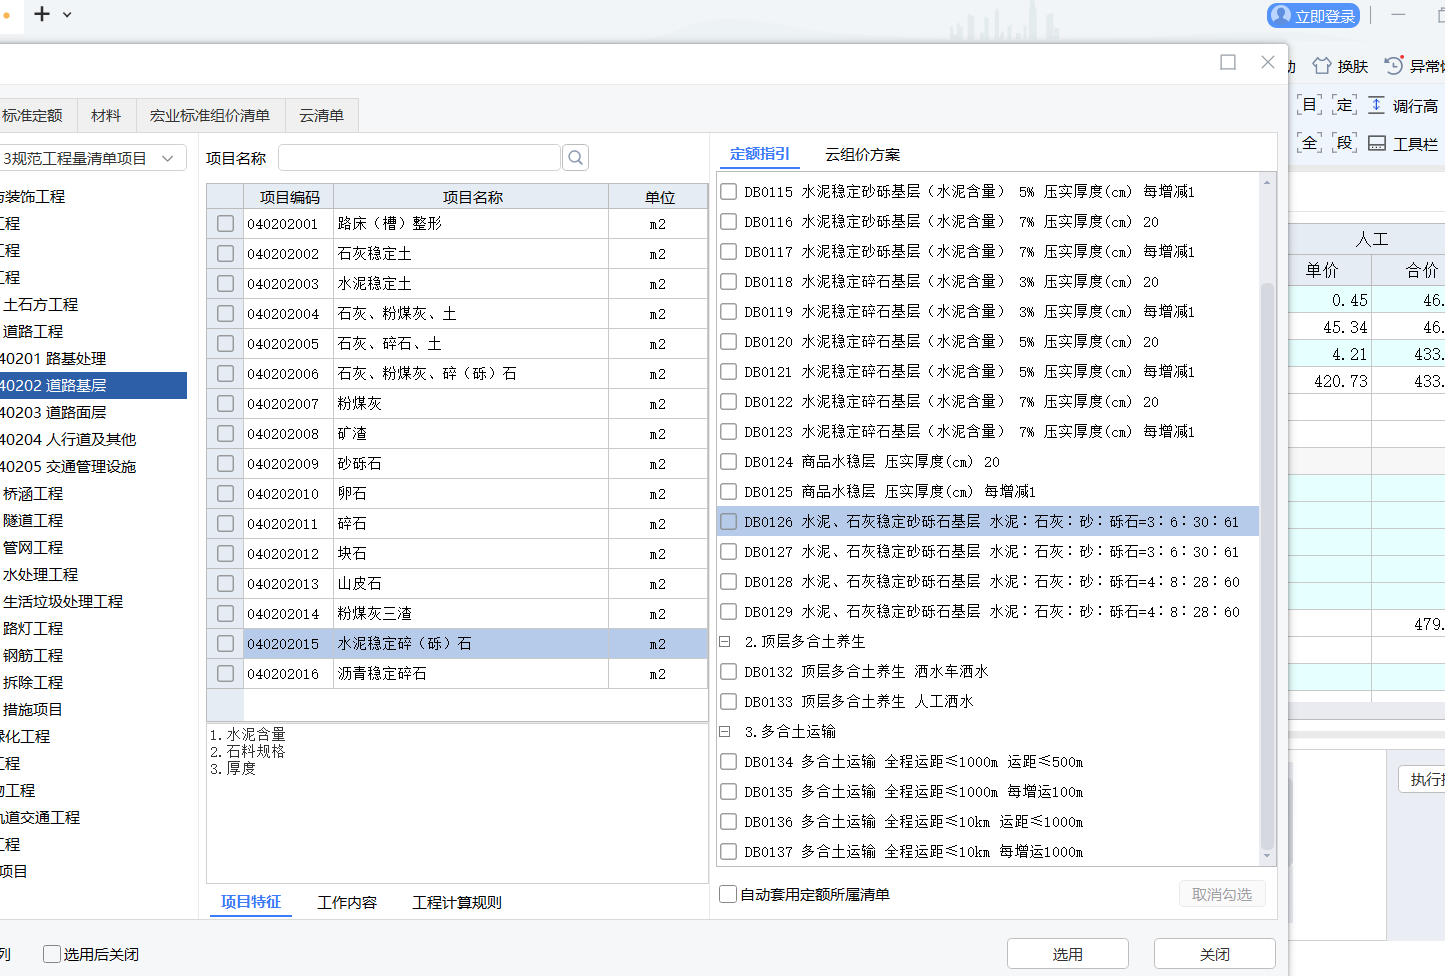
Task: Click the 换肤 shirt icon
Action: (x=1322, y=66)
